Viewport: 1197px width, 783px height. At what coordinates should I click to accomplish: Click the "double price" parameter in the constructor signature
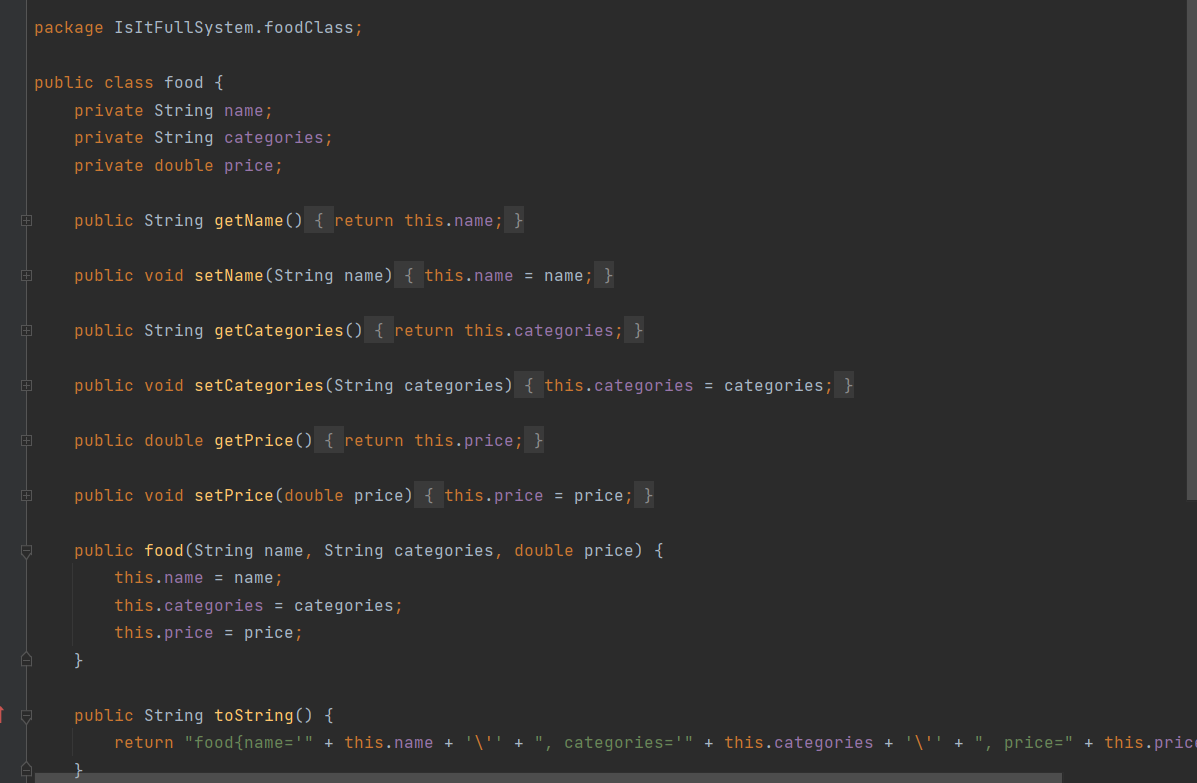pyautogui.click(x=574, y=550)
